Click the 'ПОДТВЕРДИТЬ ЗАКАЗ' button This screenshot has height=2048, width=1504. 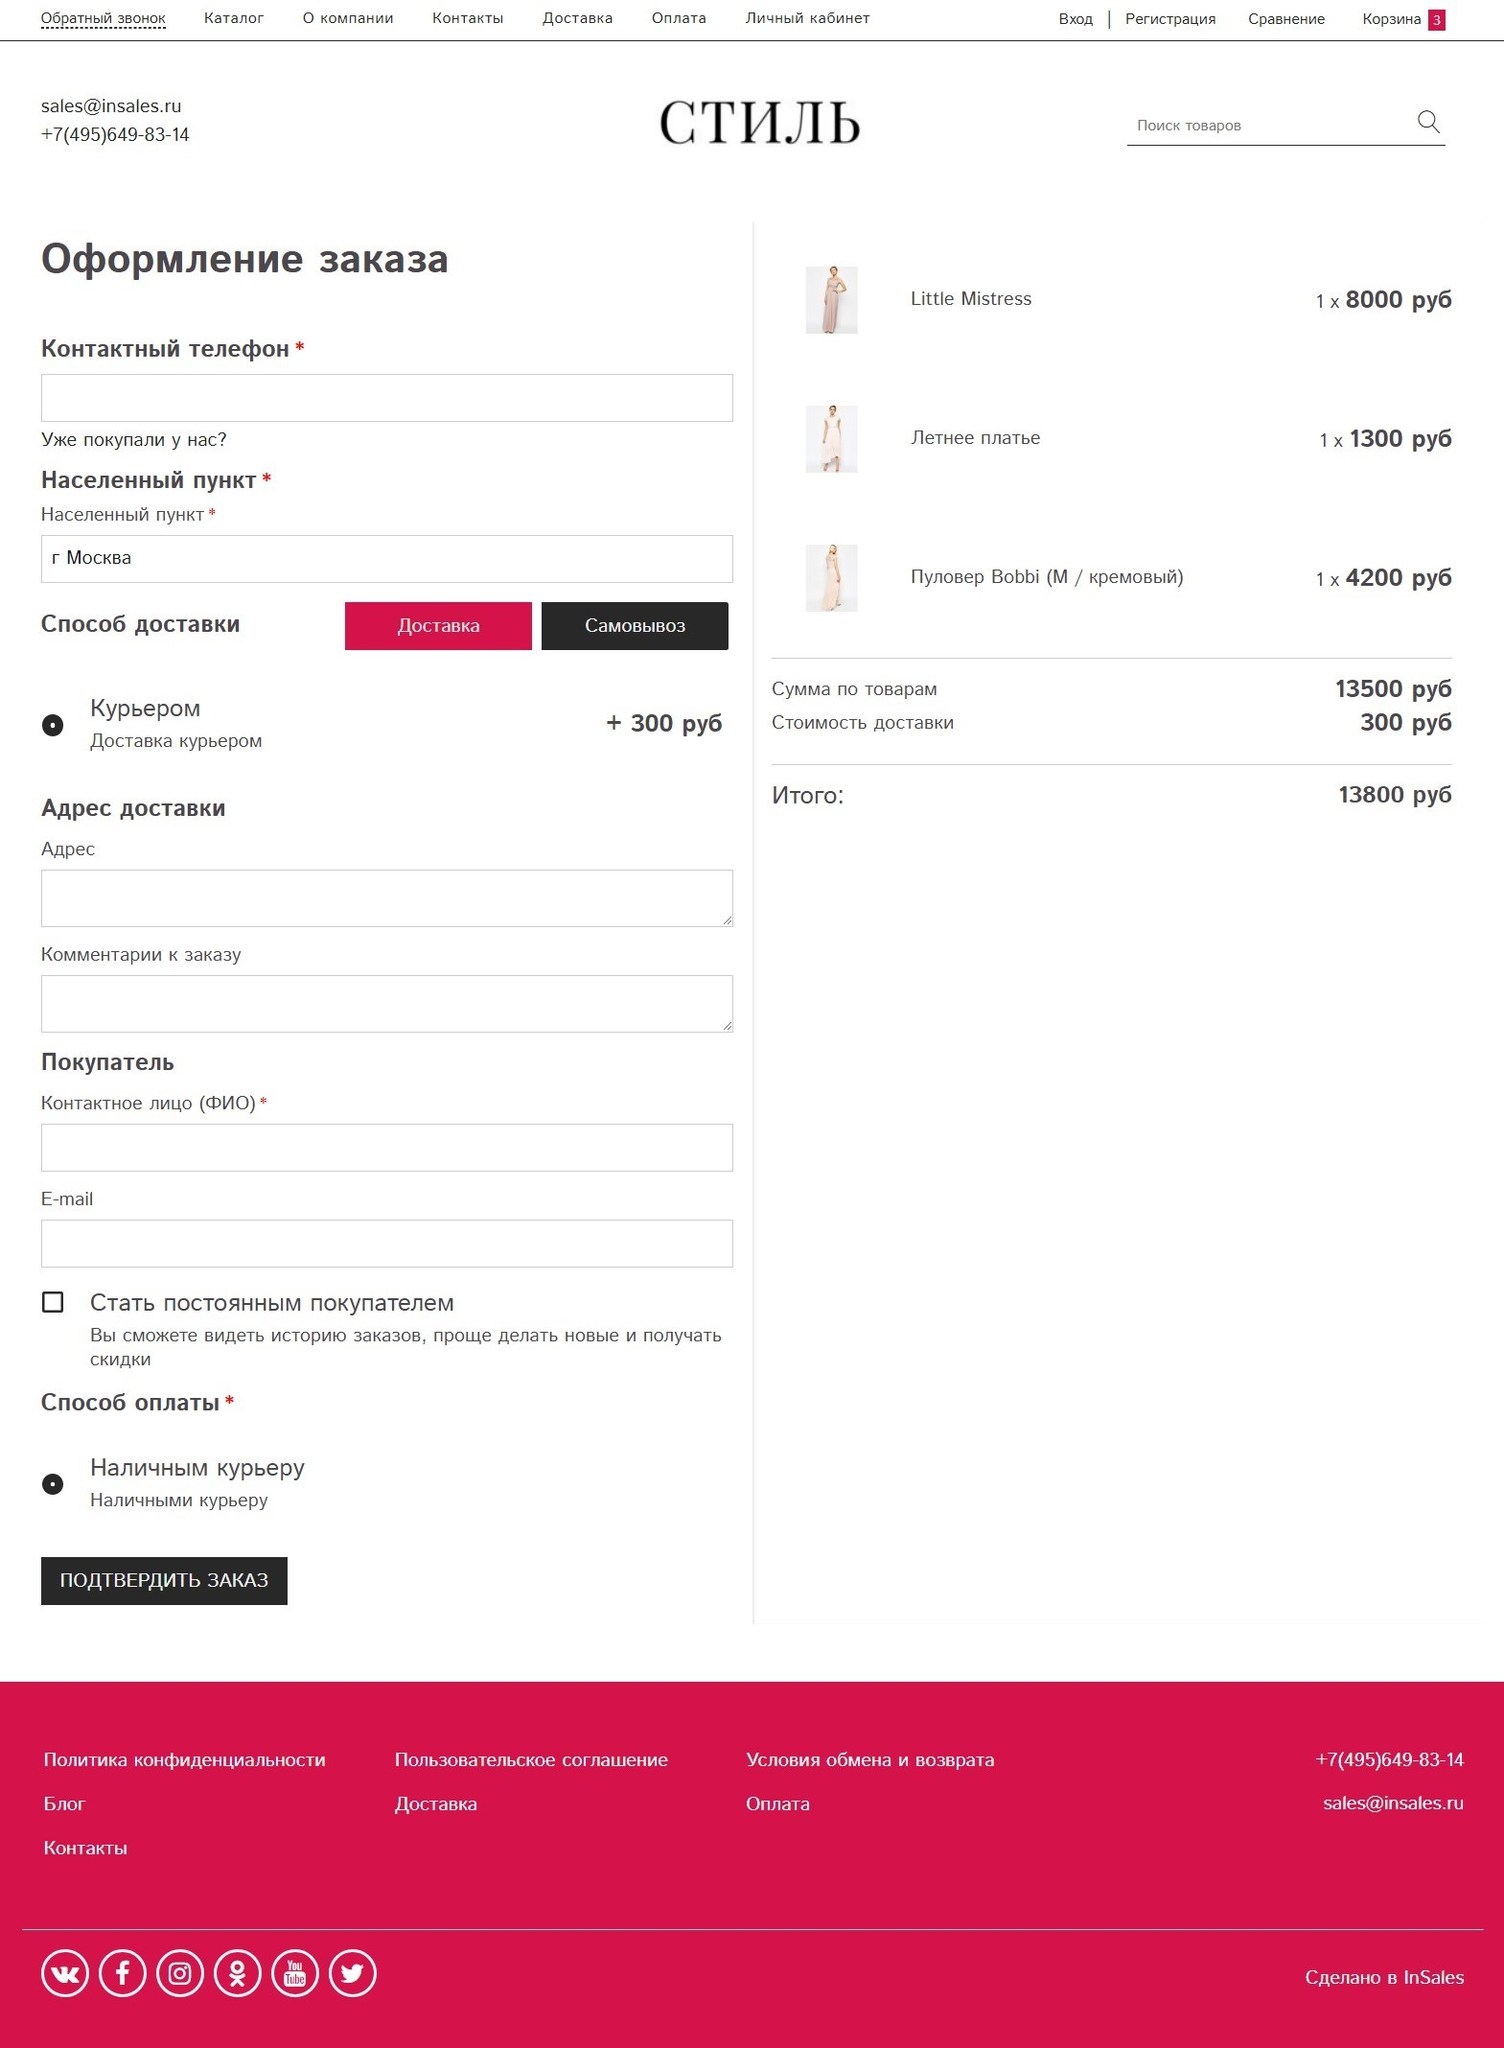164,1581
